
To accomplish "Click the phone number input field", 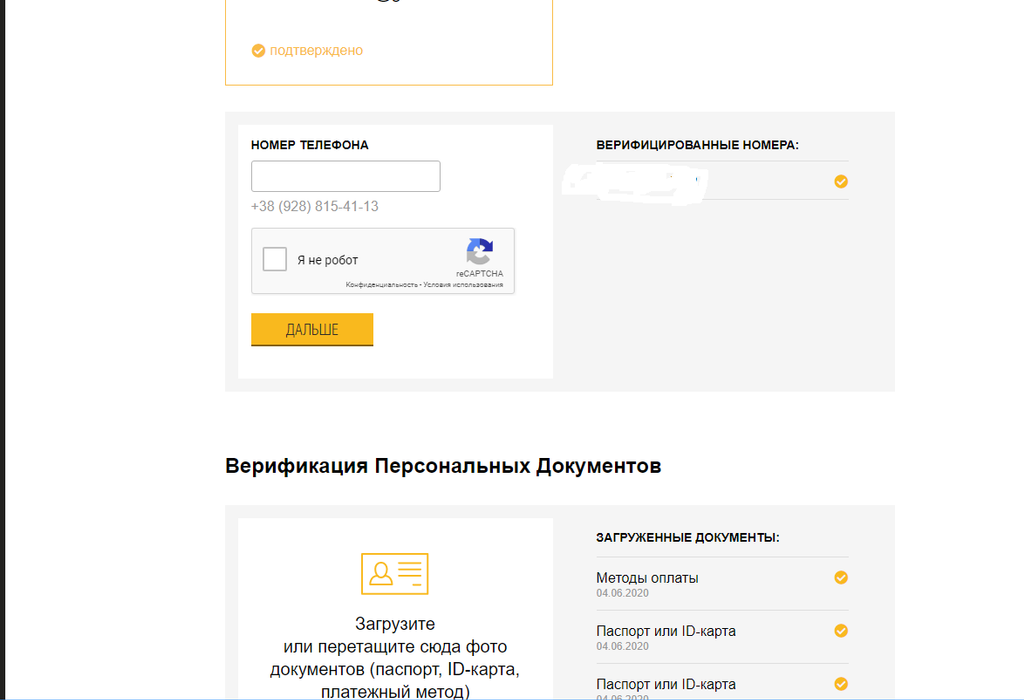I will pos(345,176).
